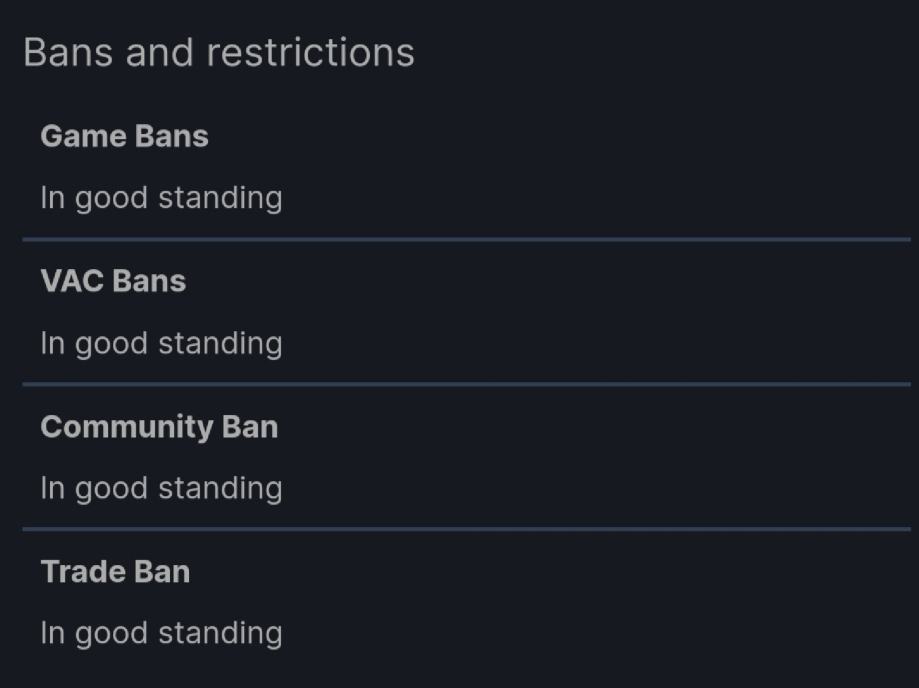919x688 pixels.
Task: Select the 'Community Ban' section title
Action: [x=159, y=427]
